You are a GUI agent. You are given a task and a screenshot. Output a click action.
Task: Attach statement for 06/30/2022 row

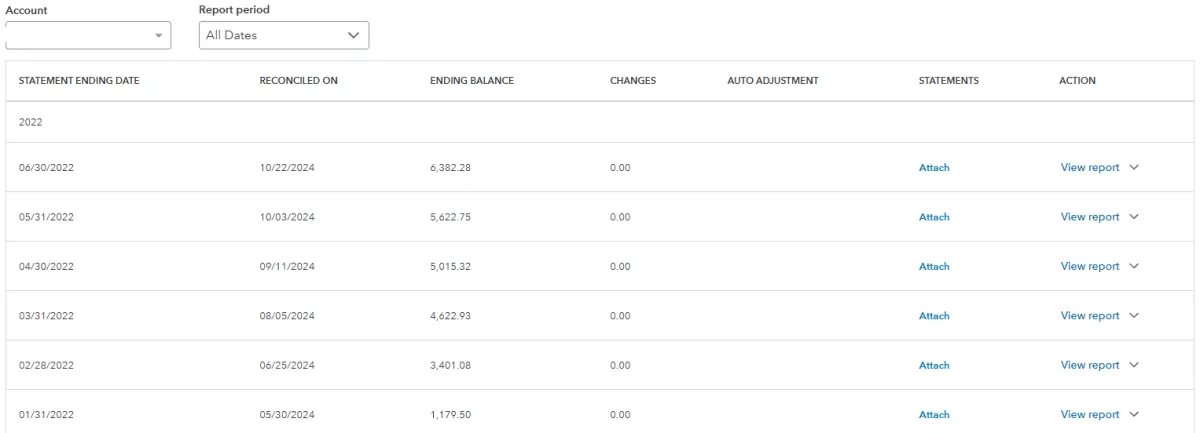click(x=934, y=168)
